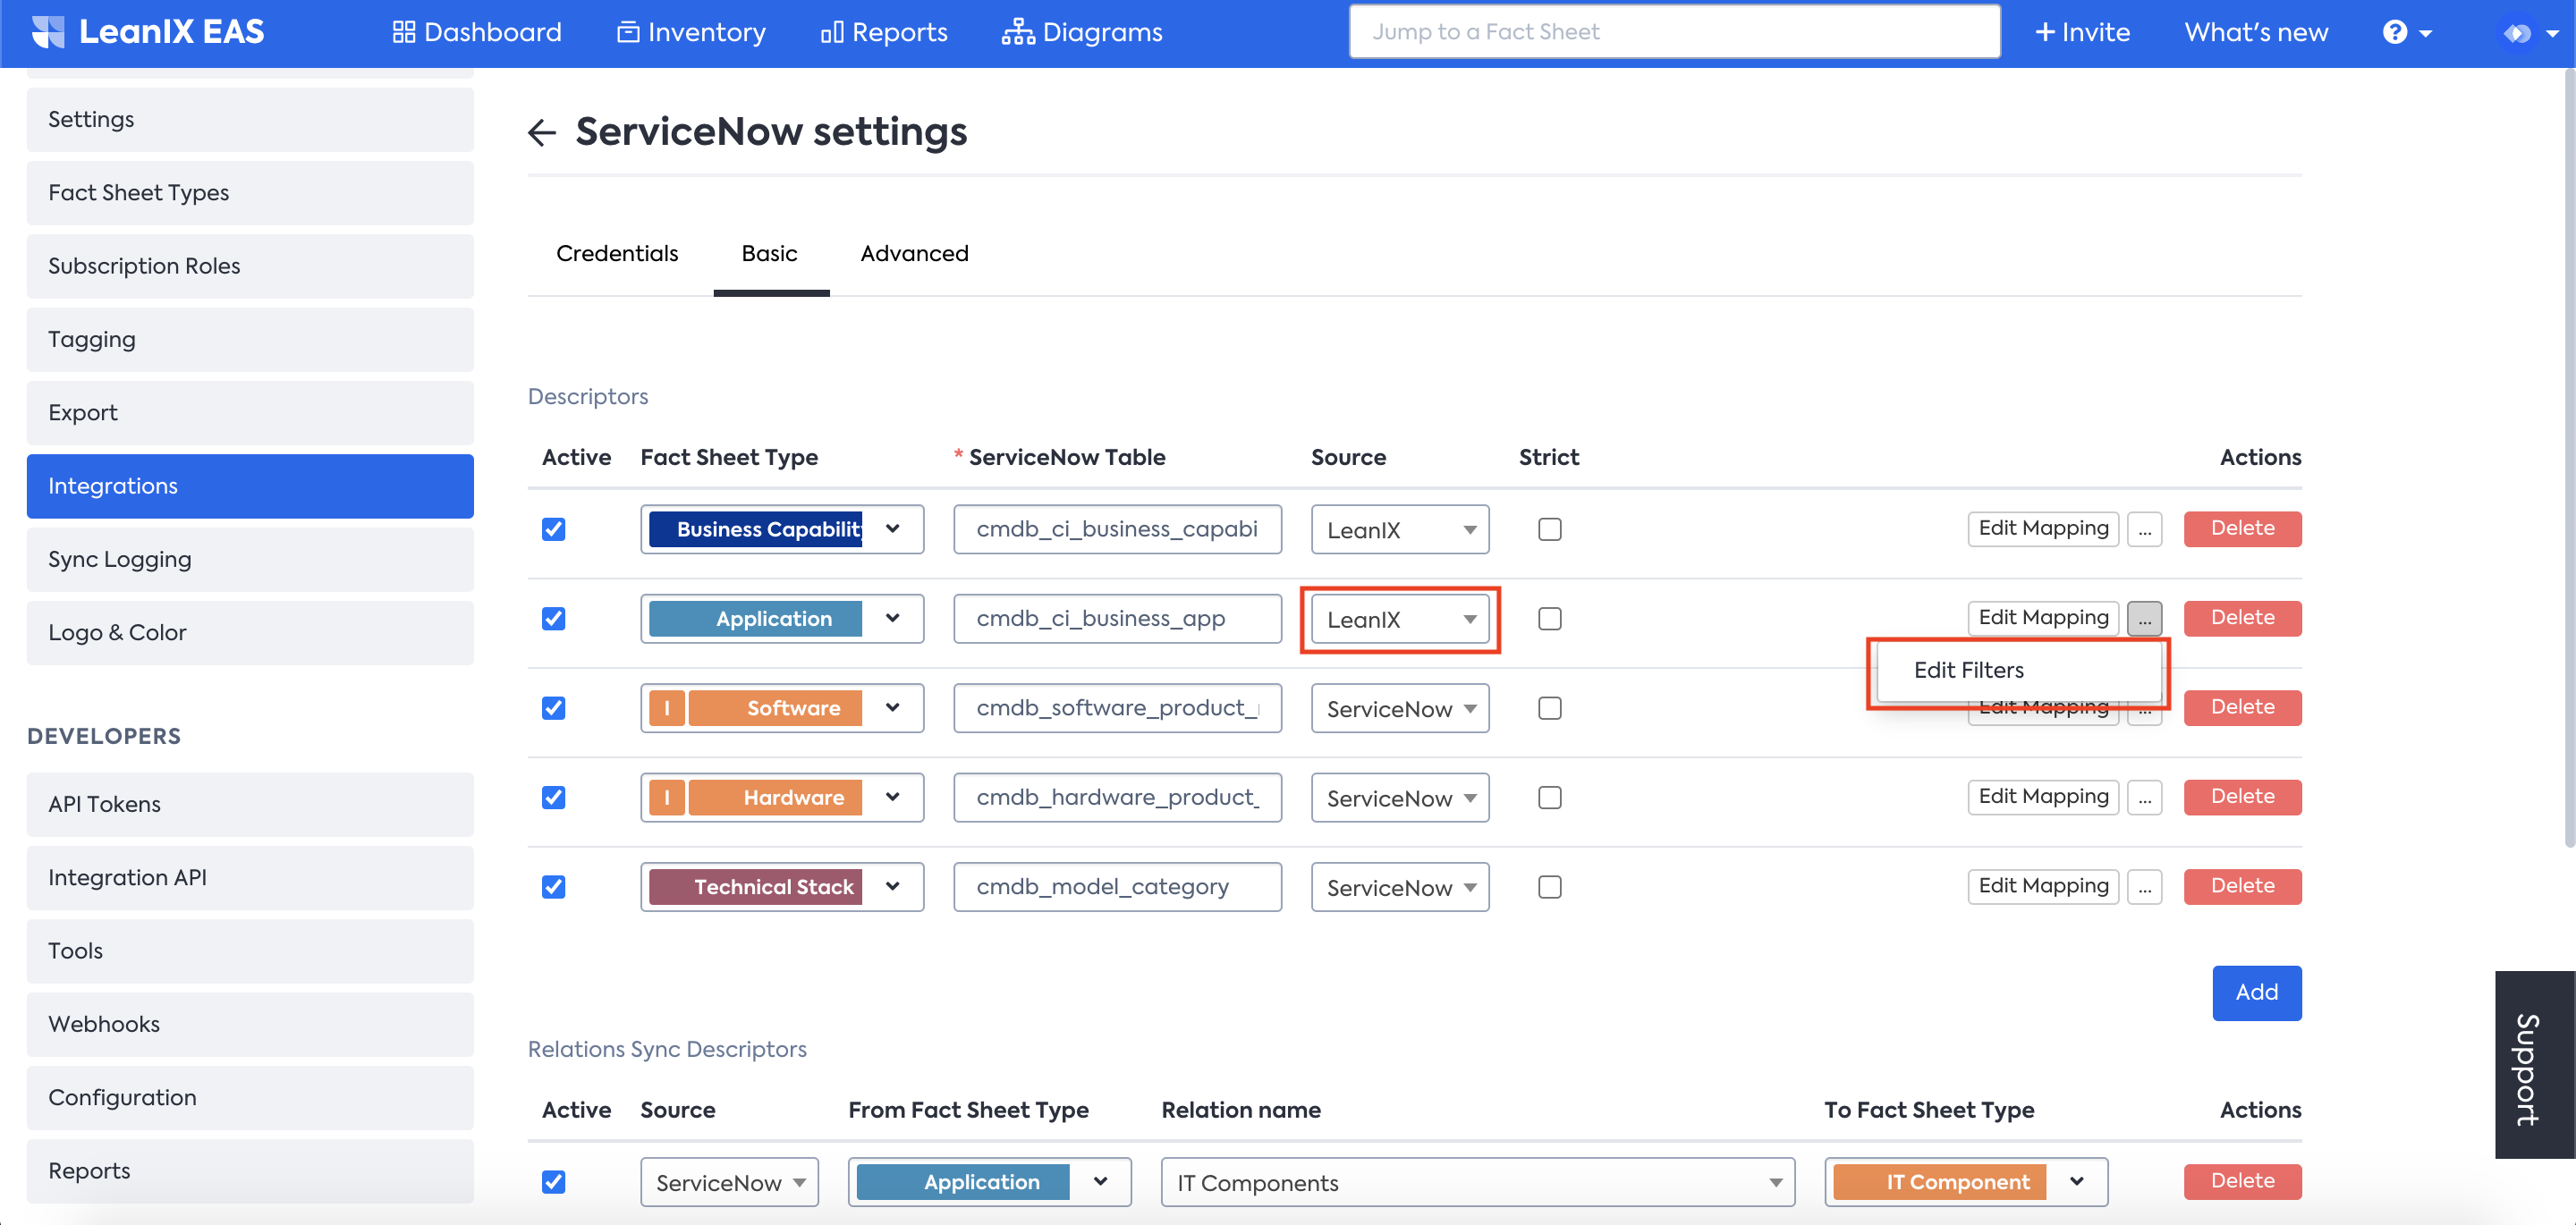The image size is (2576, 1225).
Task: Uncheck Active for Software descriptor
Action: (553, 708)
